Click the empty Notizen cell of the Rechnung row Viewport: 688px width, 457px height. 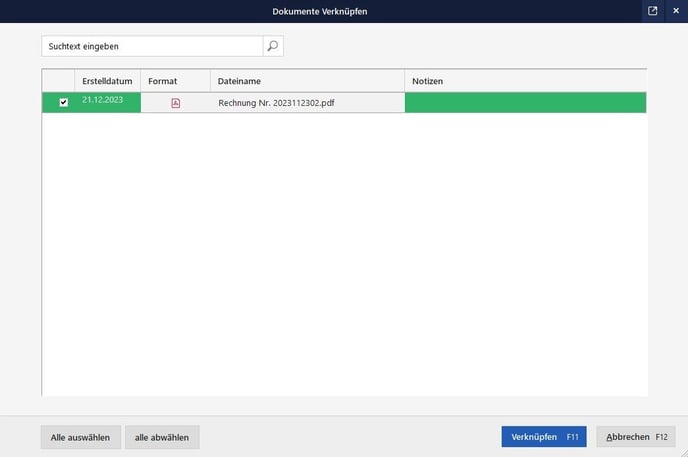[x=525, y=103]
